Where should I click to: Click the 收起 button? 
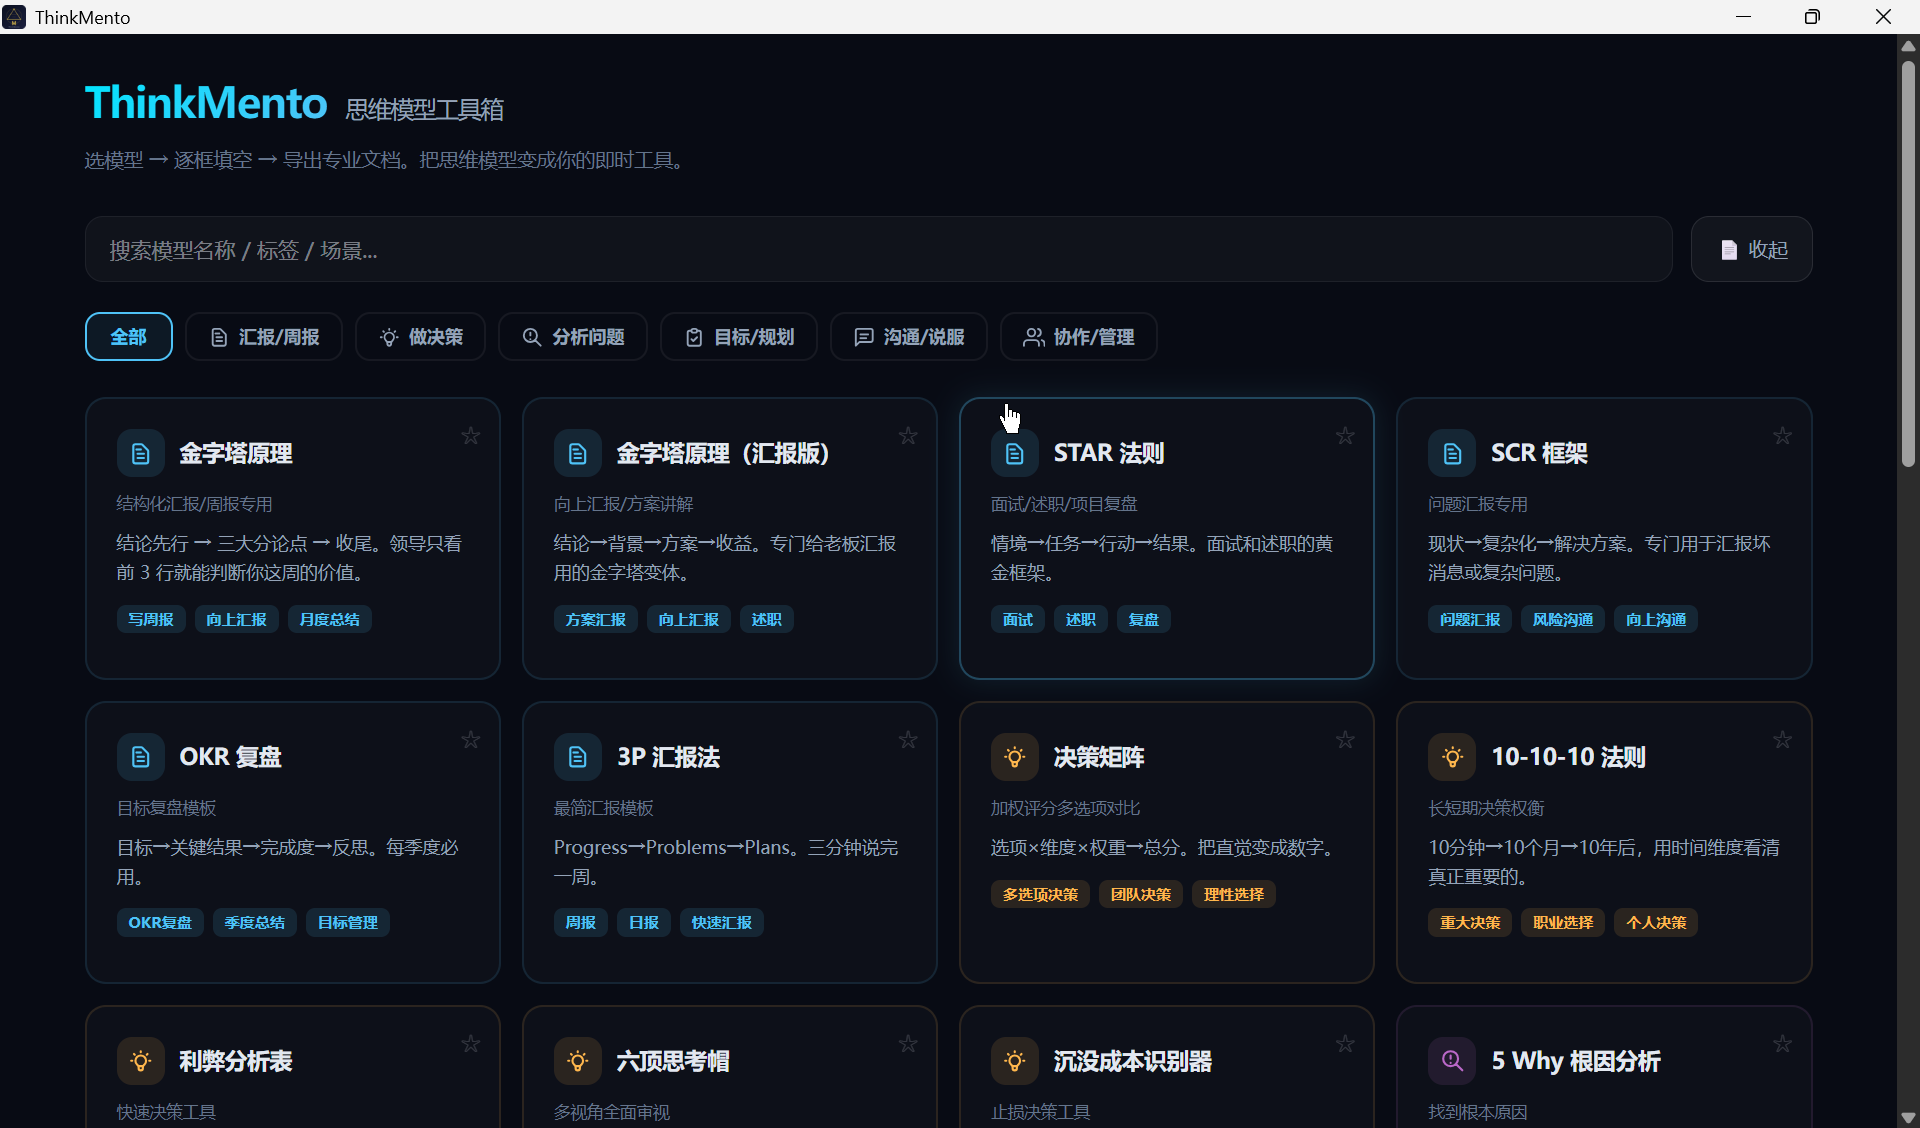[1752, 249]
